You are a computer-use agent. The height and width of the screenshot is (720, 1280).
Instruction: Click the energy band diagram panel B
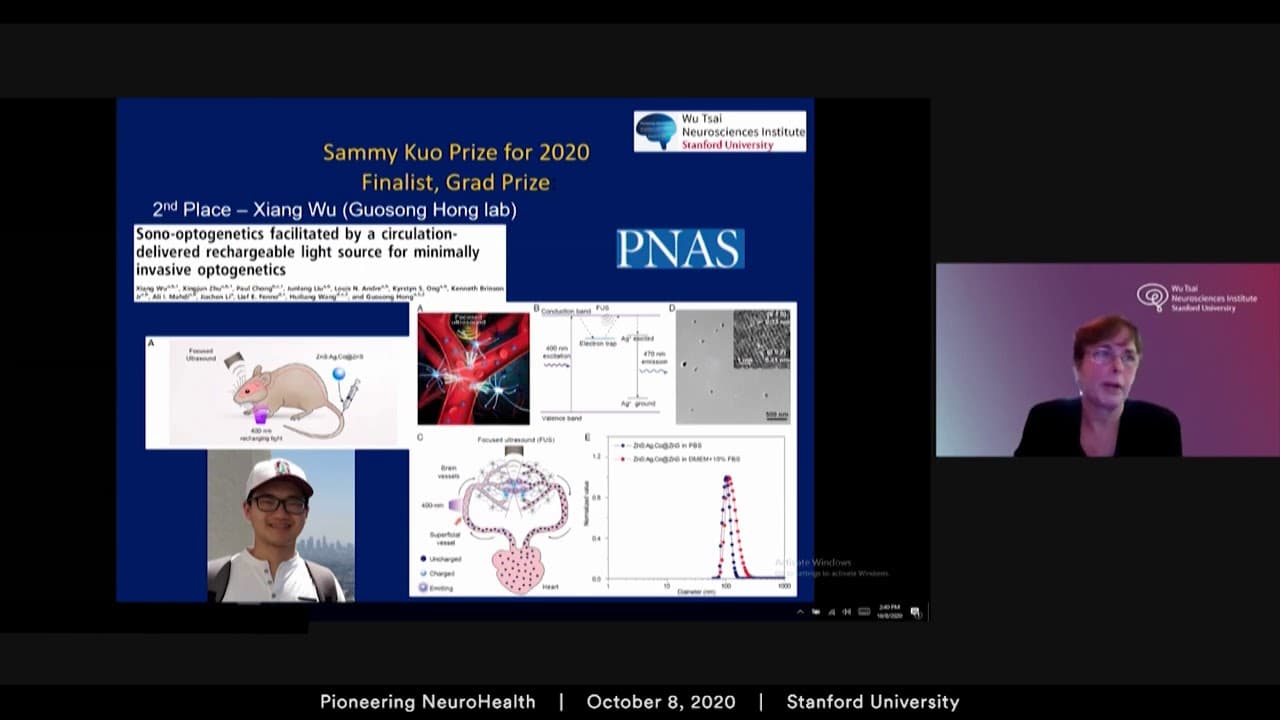[x=600, y=364]
